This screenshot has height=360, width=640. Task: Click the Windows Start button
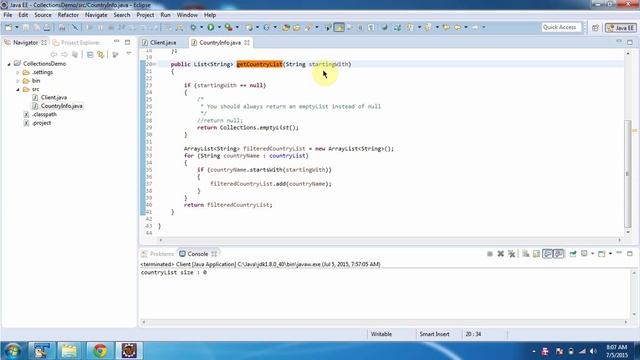click(13, 351)
